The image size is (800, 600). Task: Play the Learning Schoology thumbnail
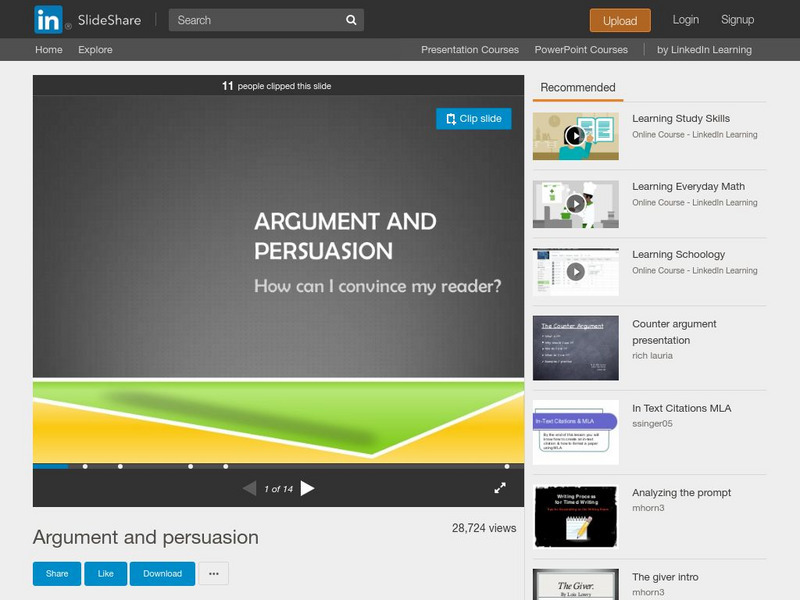576,271
